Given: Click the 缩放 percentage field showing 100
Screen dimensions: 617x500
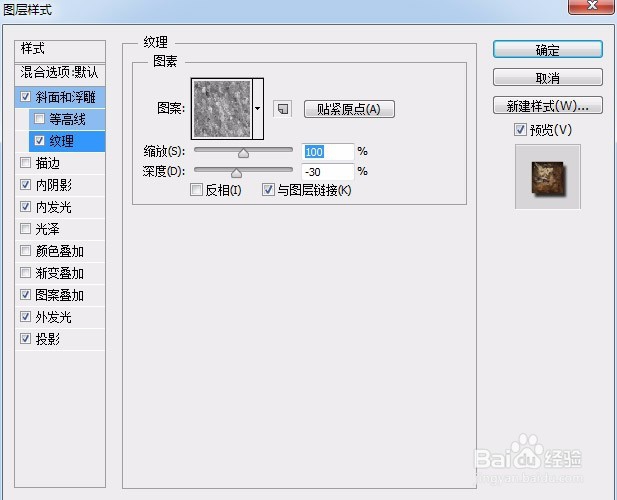Looking at the screenshot, I should tap(327, 151).
